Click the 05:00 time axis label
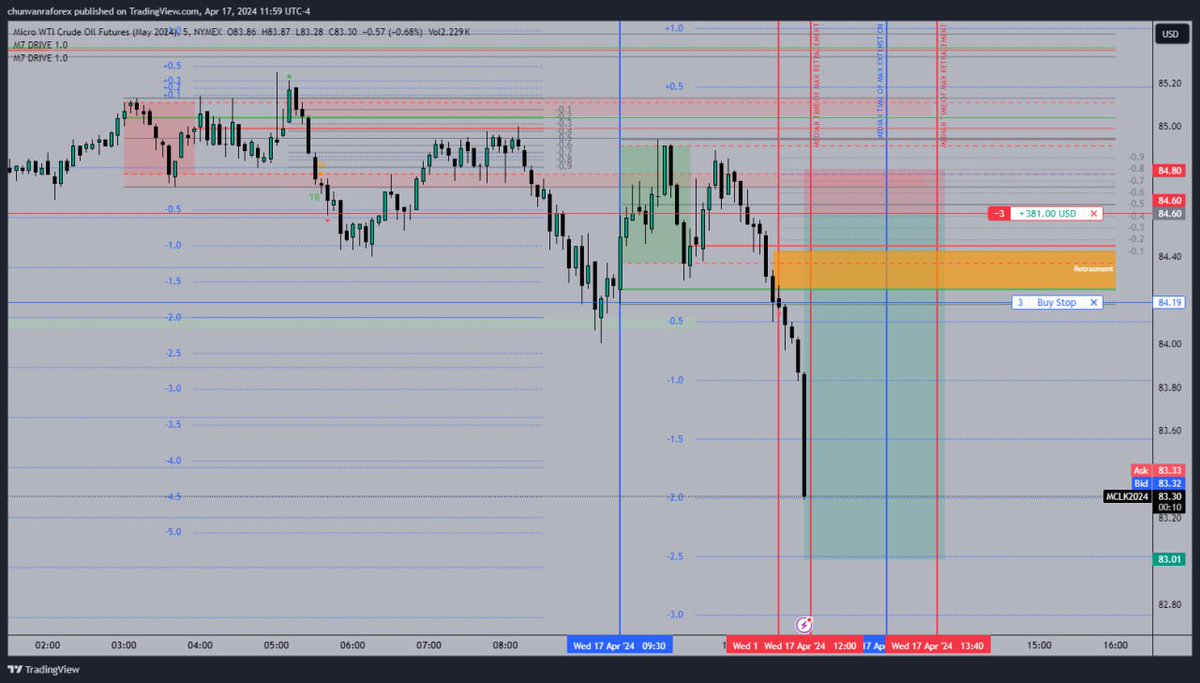This screenshot has height=683, width=1200. (x=276, y=646)
